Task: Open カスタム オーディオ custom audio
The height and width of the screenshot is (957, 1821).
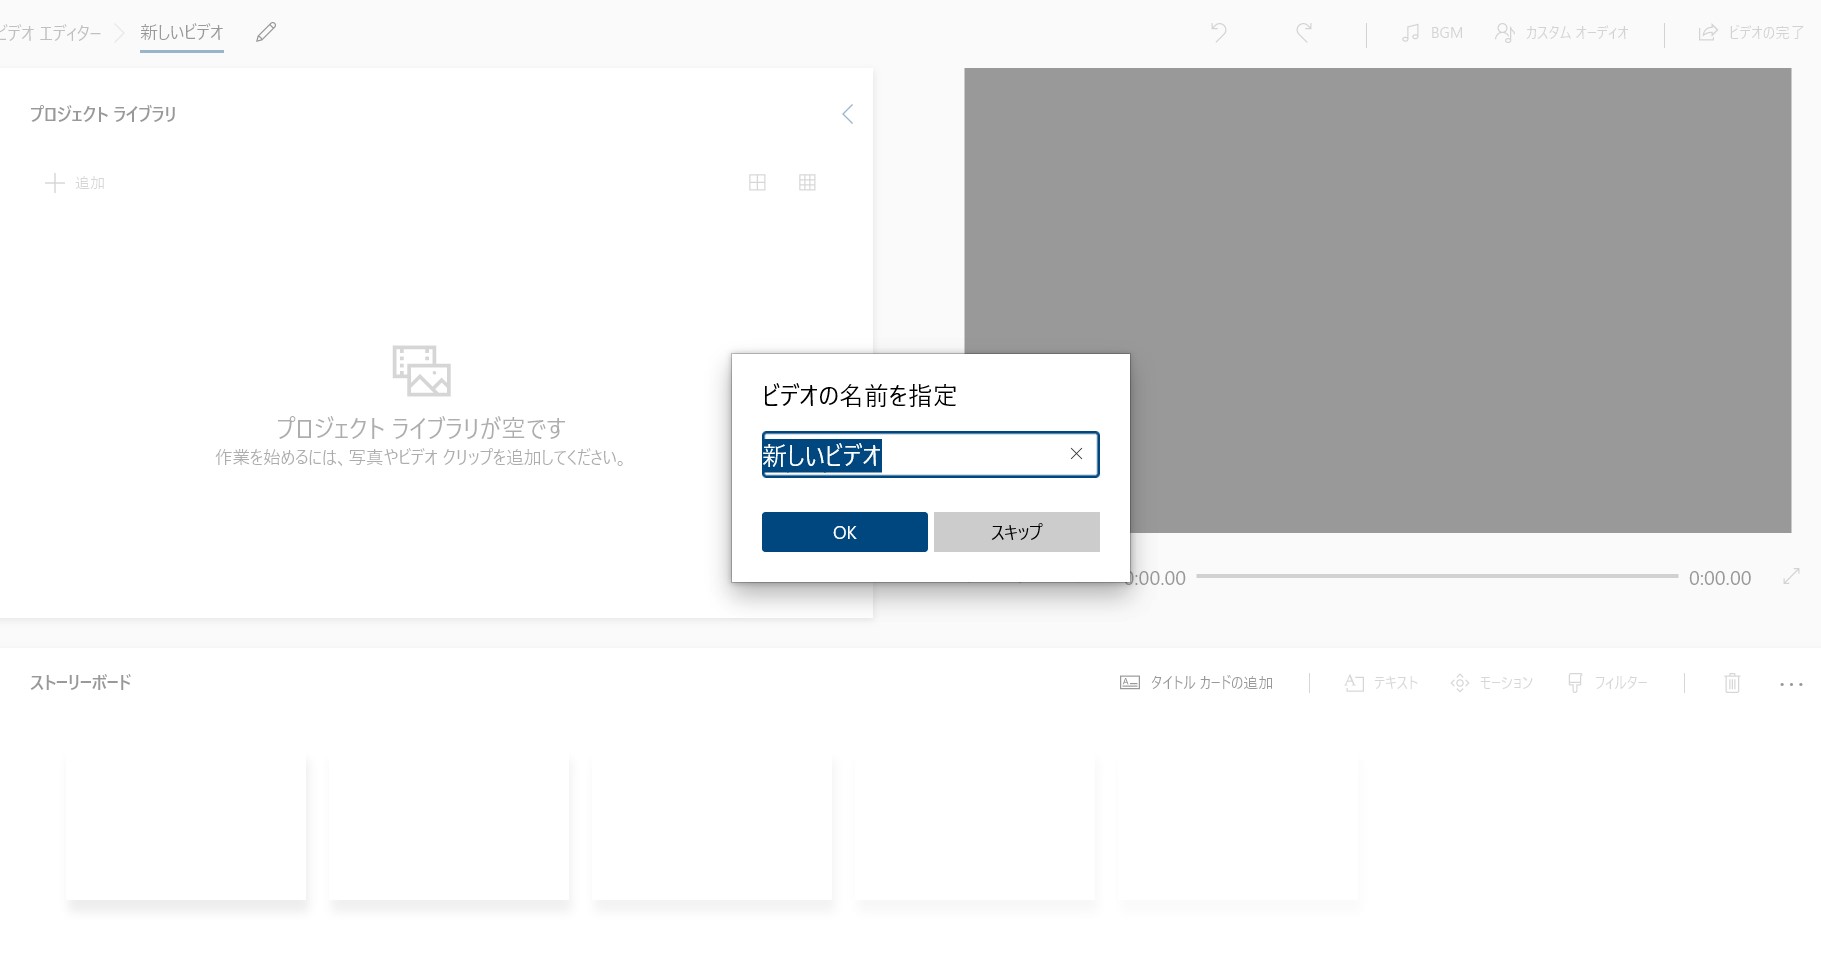Action: pos(1562,33)
